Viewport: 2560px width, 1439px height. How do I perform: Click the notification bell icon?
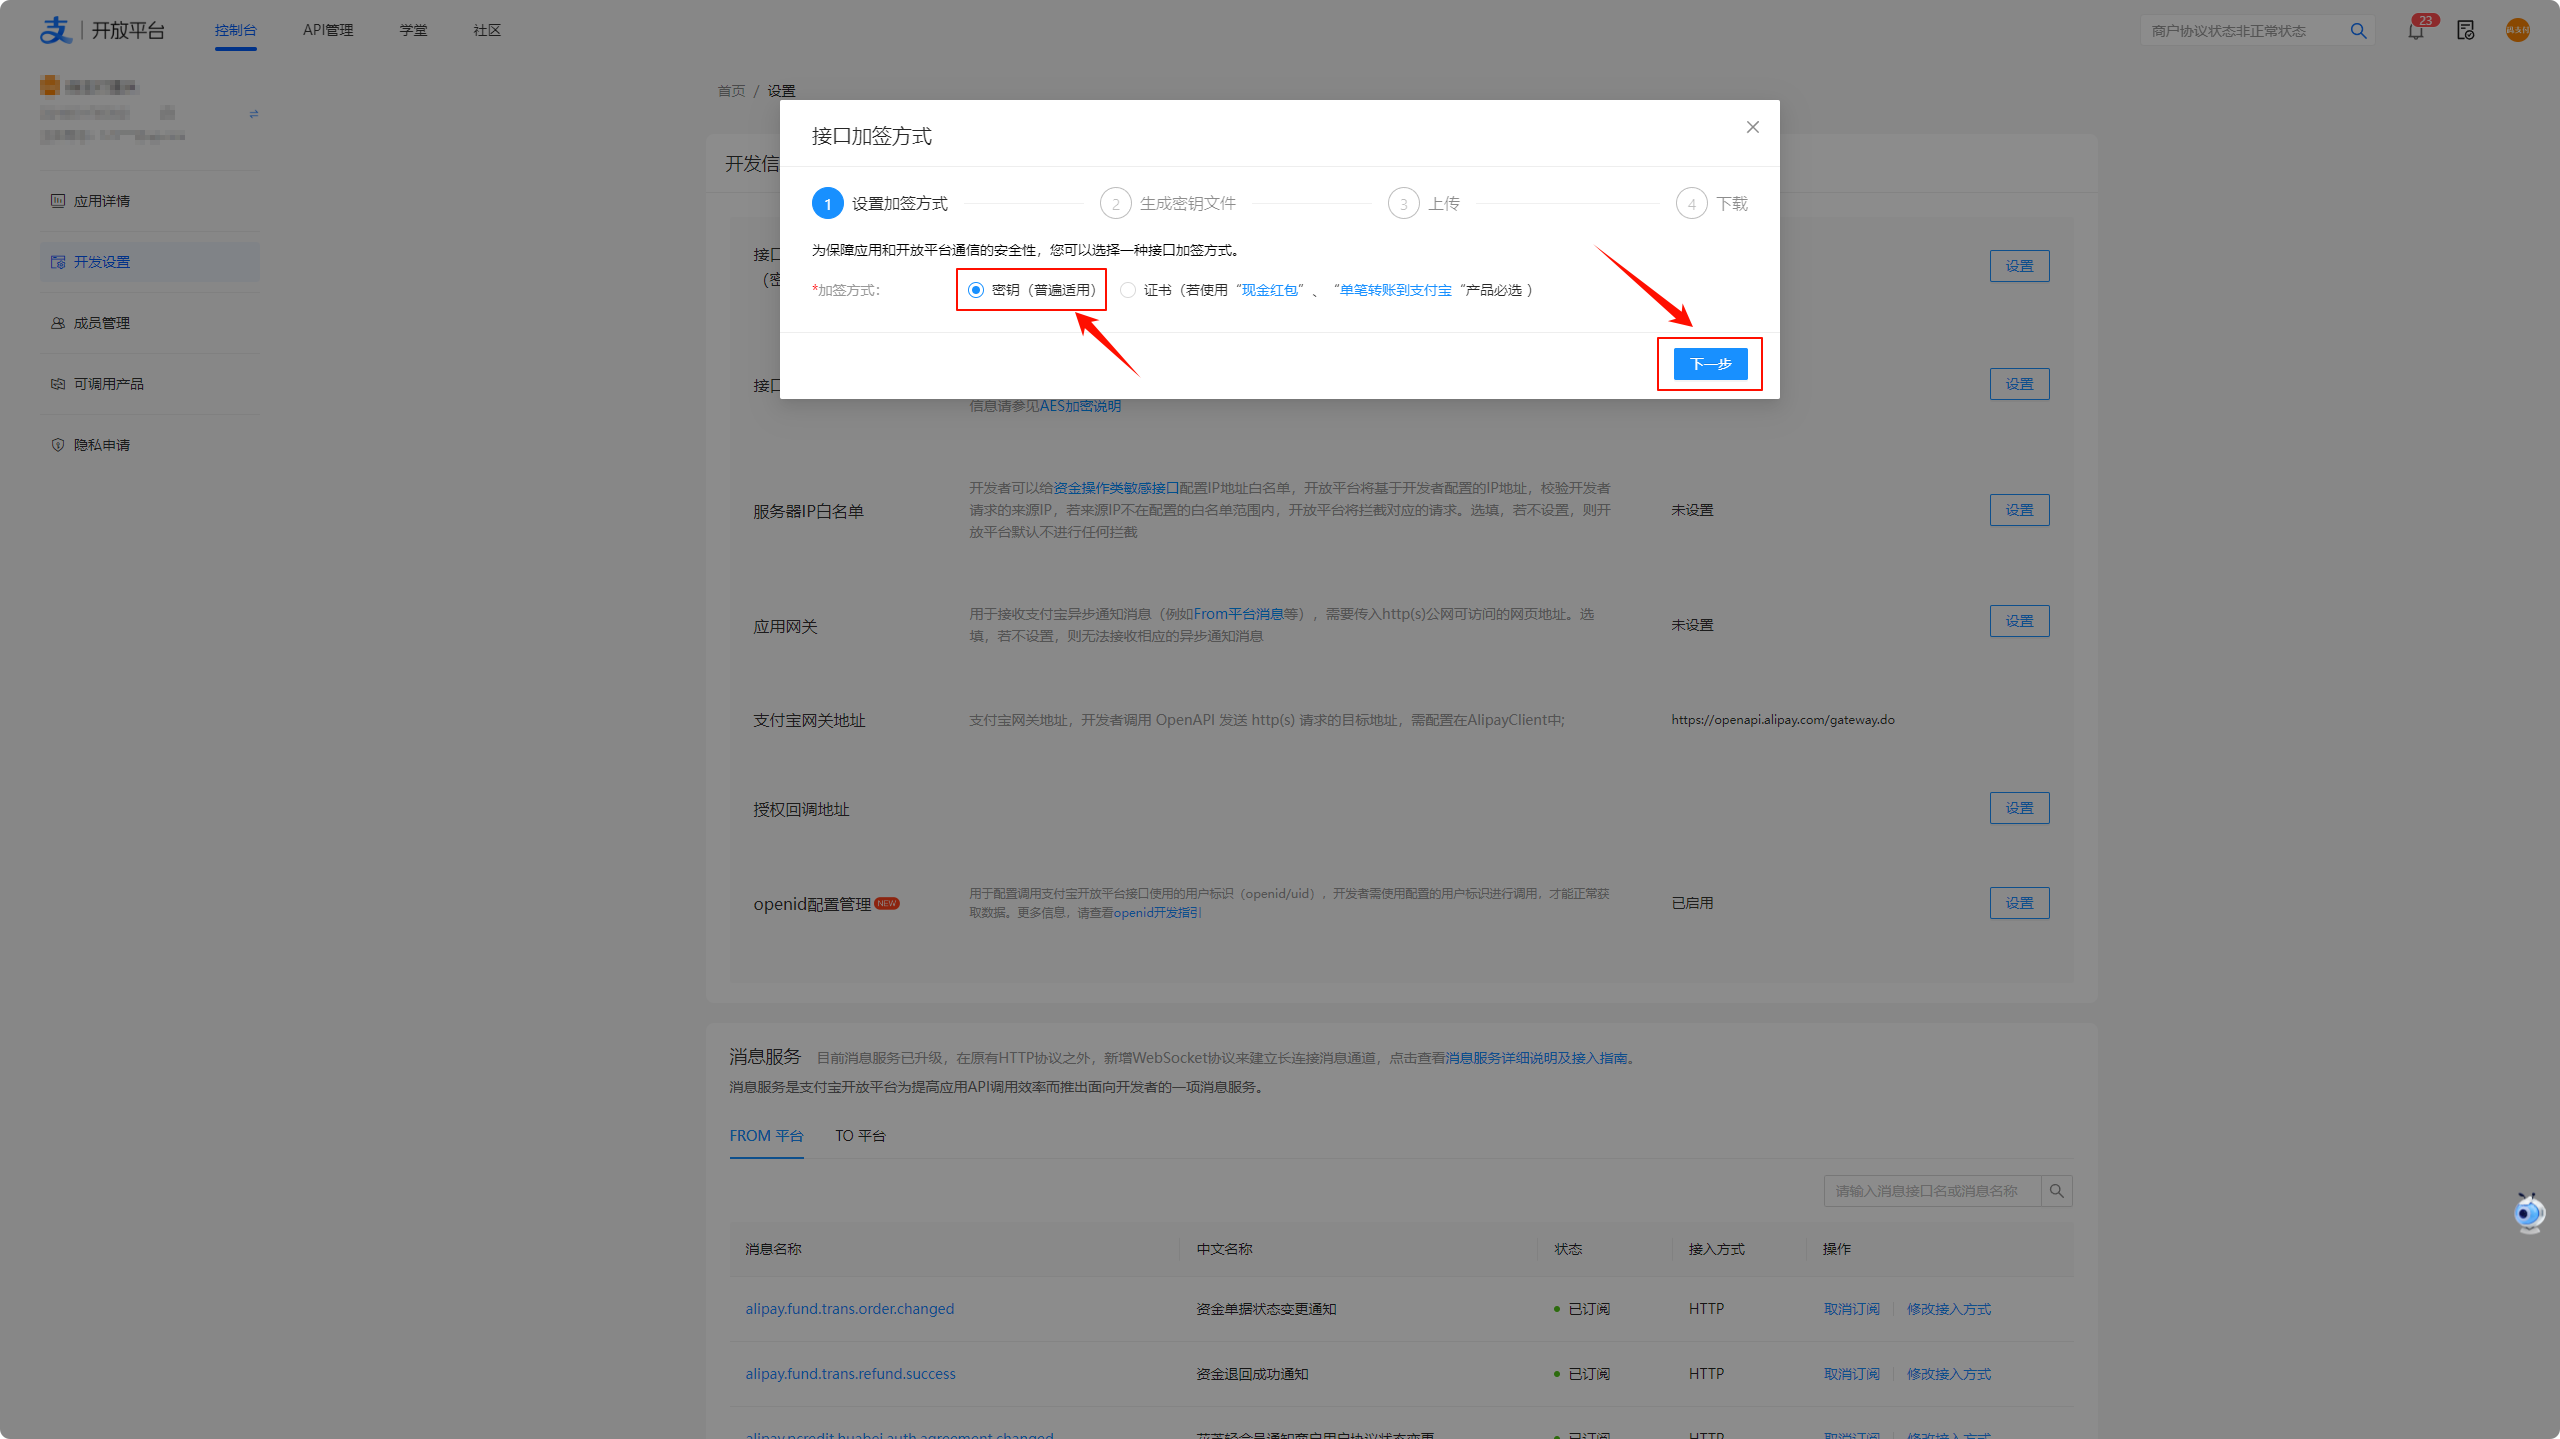(x=2415, y=31)
